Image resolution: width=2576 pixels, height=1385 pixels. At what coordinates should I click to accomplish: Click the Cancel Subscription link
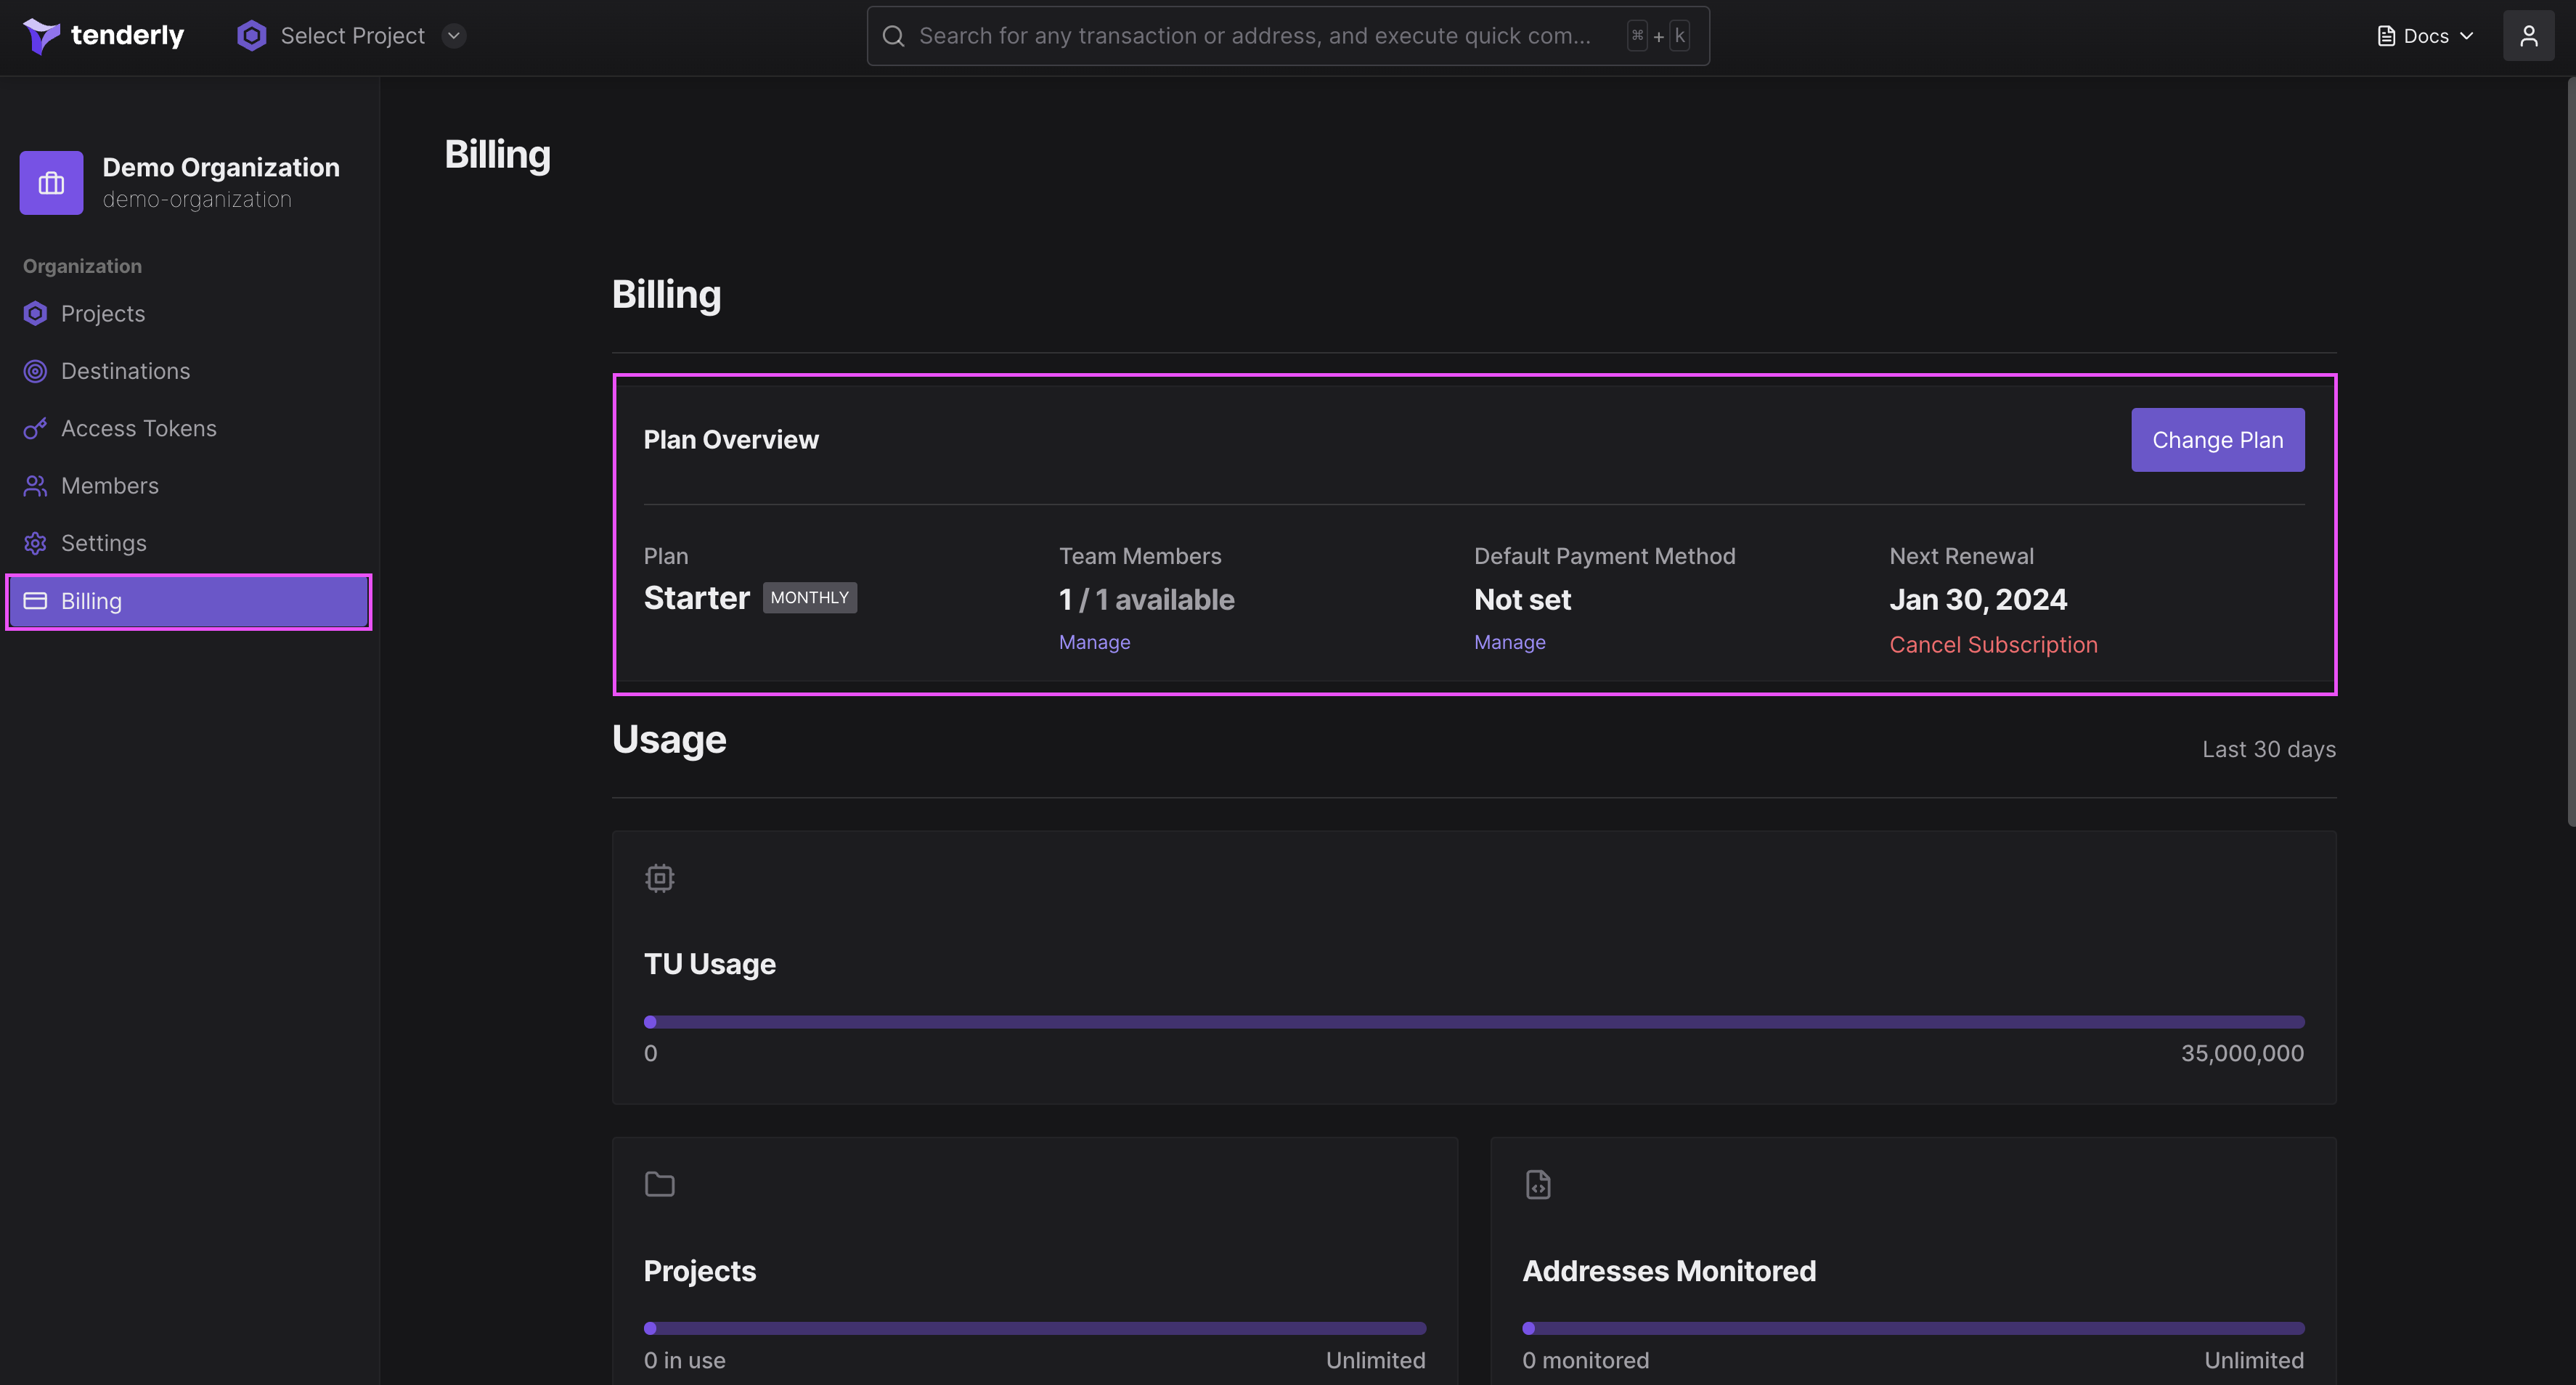(x=1993, y=645)
